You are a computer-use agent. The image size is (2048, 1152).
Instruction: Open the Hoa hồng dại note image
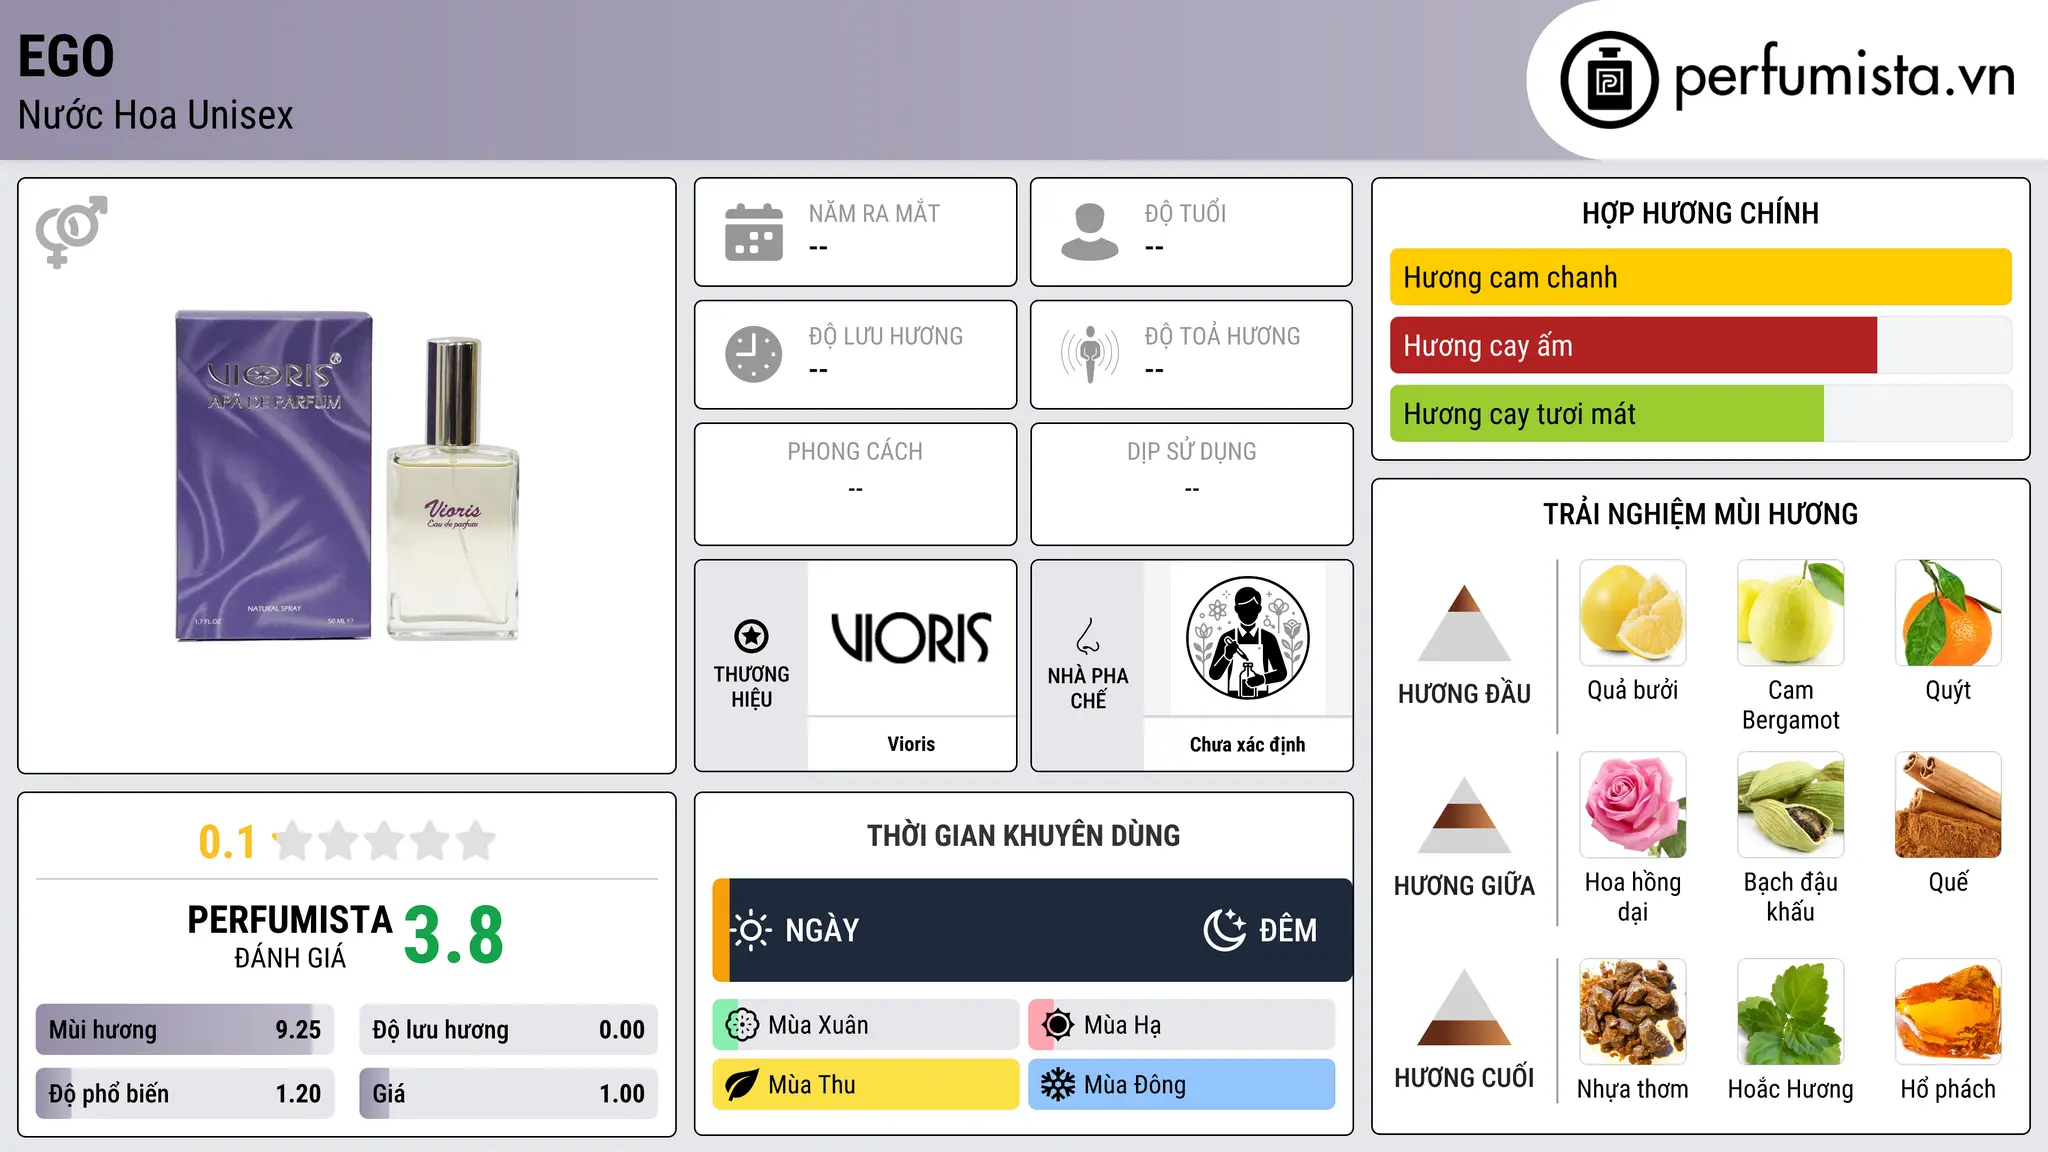click(x=1633, y=805)
